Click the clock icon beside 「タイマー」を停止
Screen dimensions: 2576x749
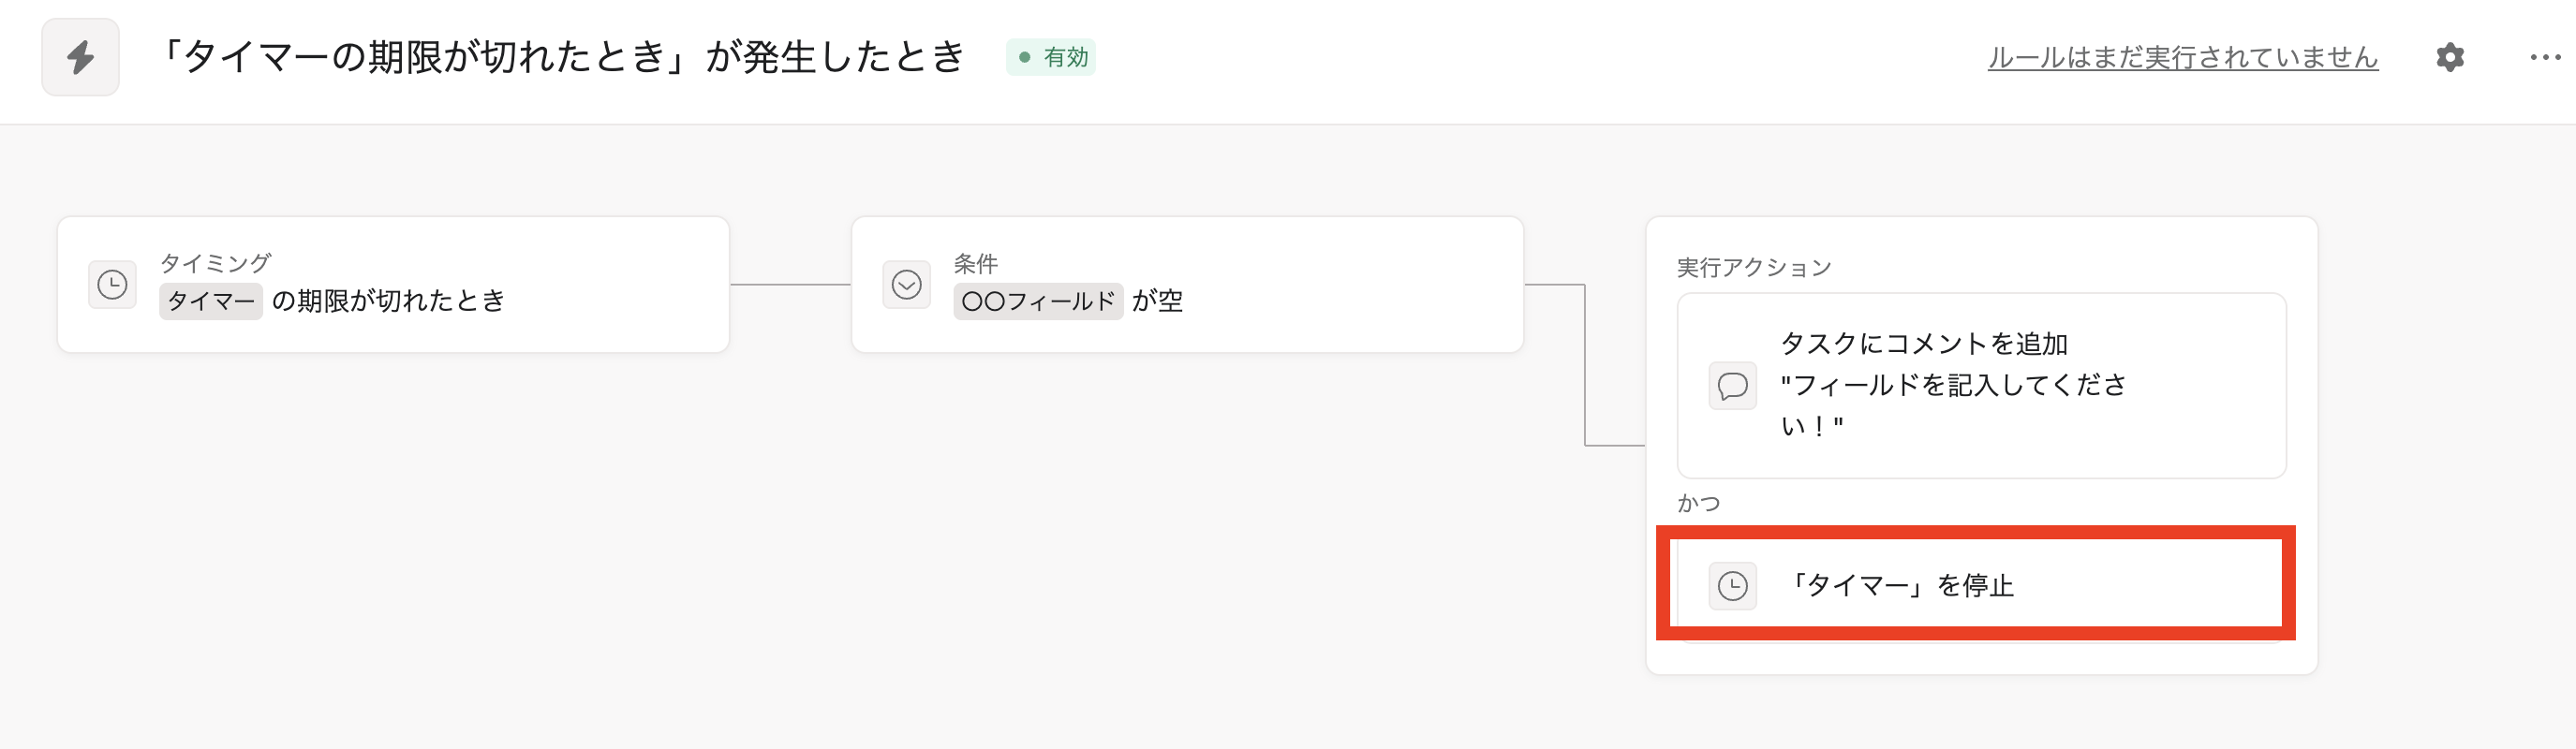tap(1732, 586)
